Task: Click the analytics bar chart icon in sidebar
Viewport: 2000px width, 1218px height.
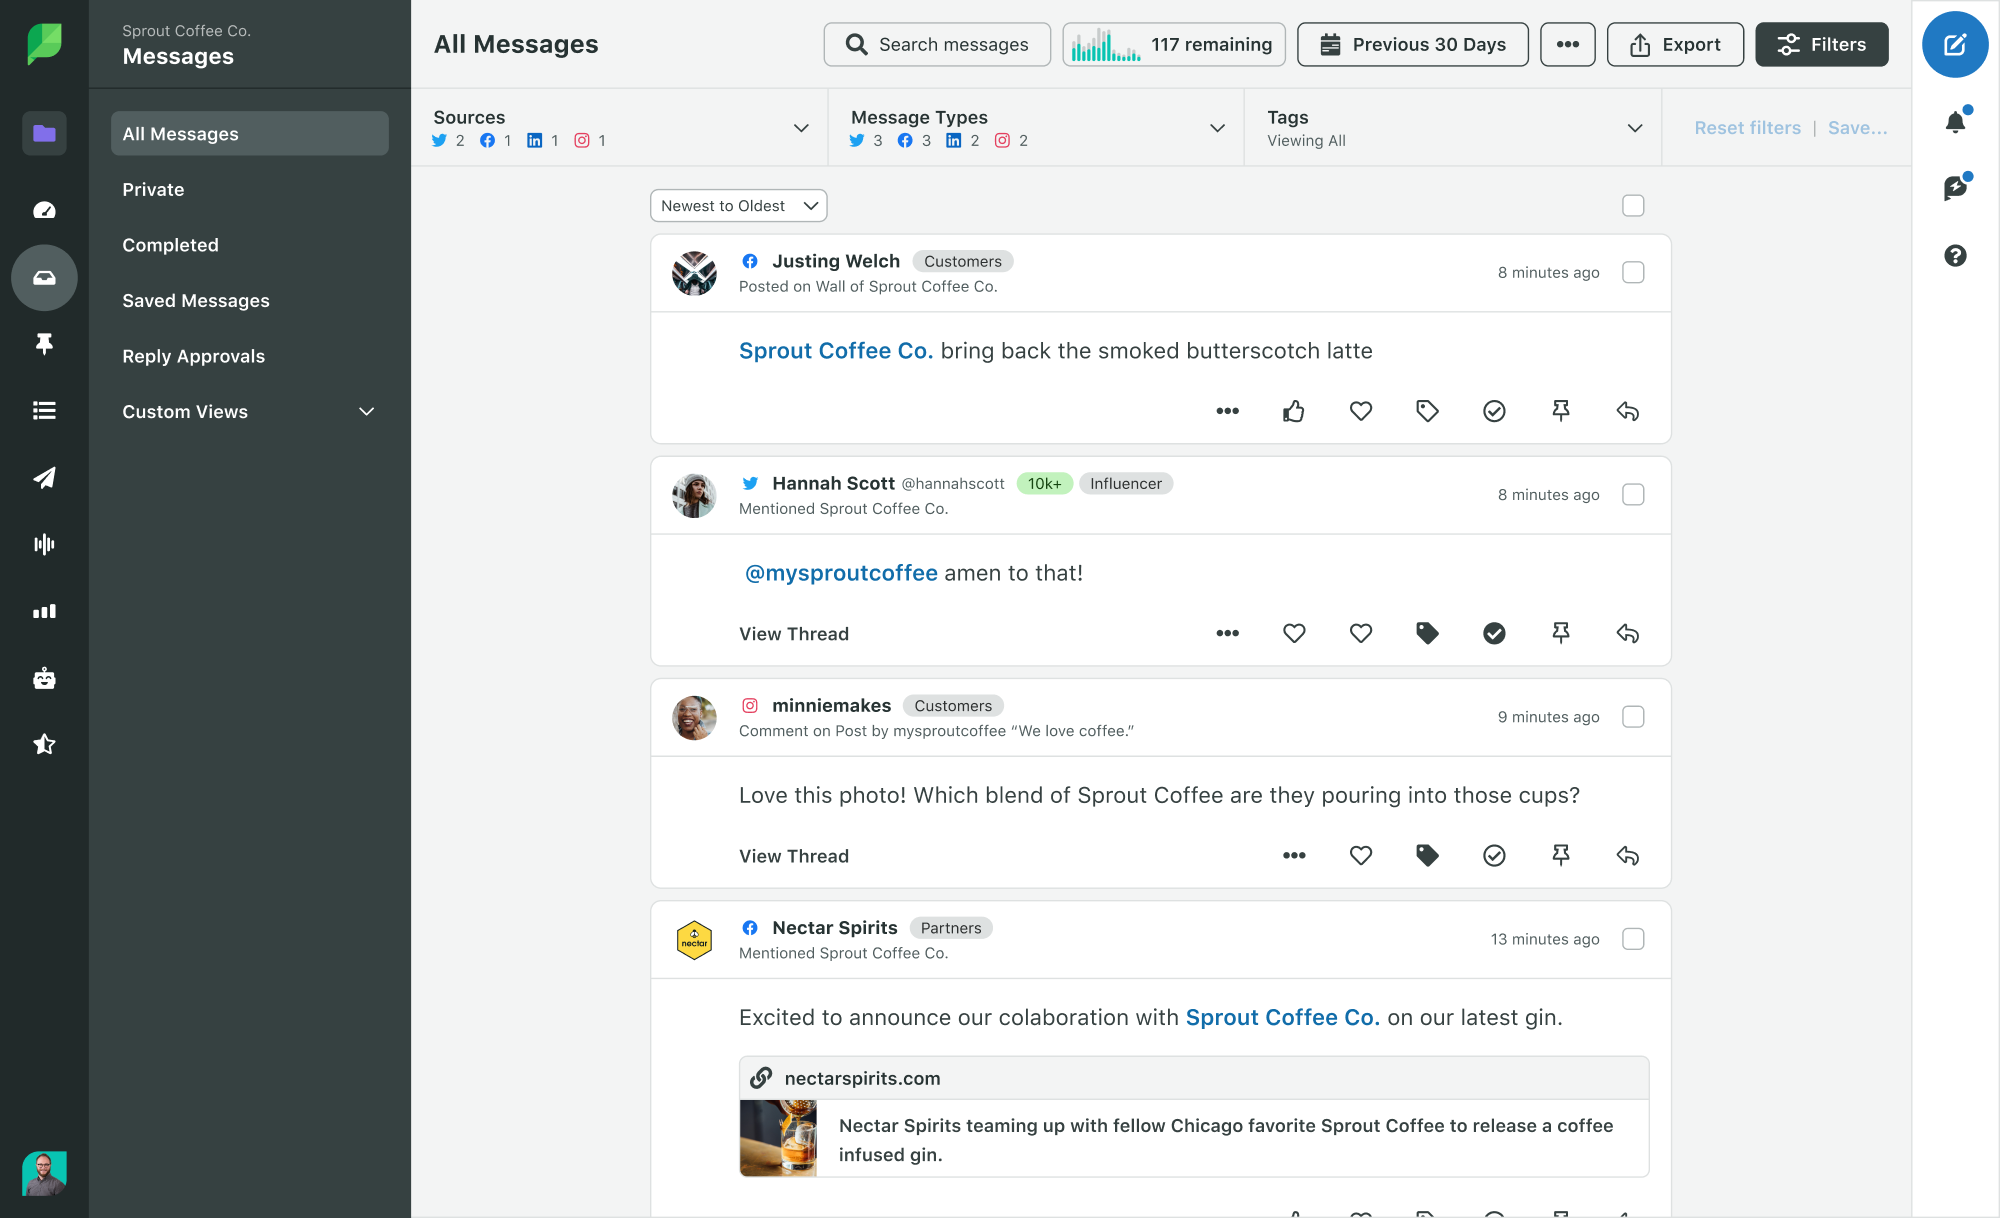Action: (x=43, y=610)
